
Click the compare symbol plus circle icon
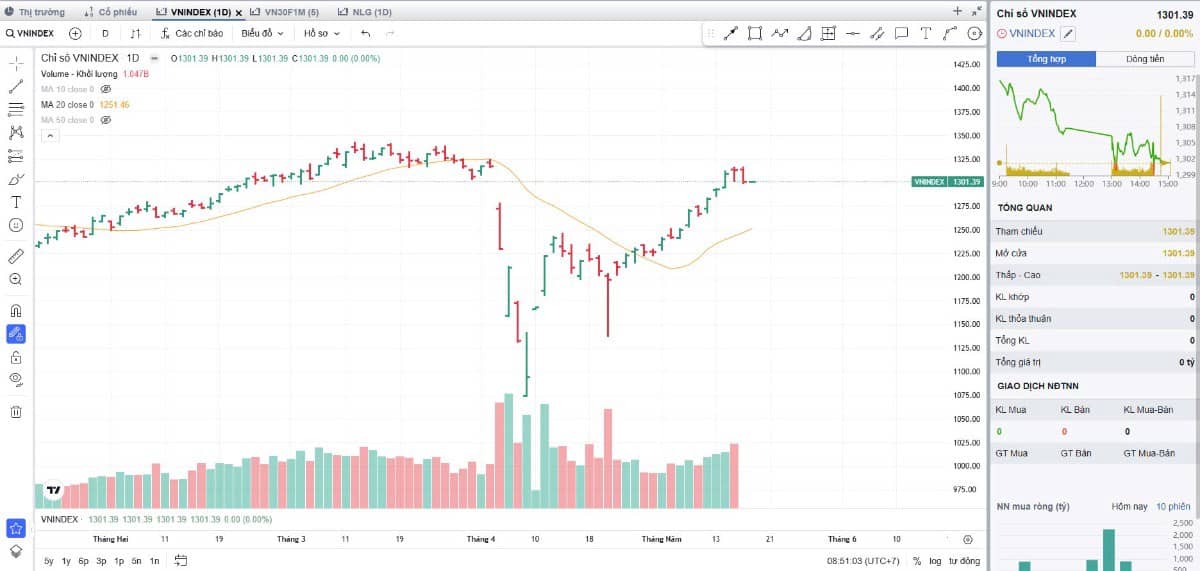75,33
